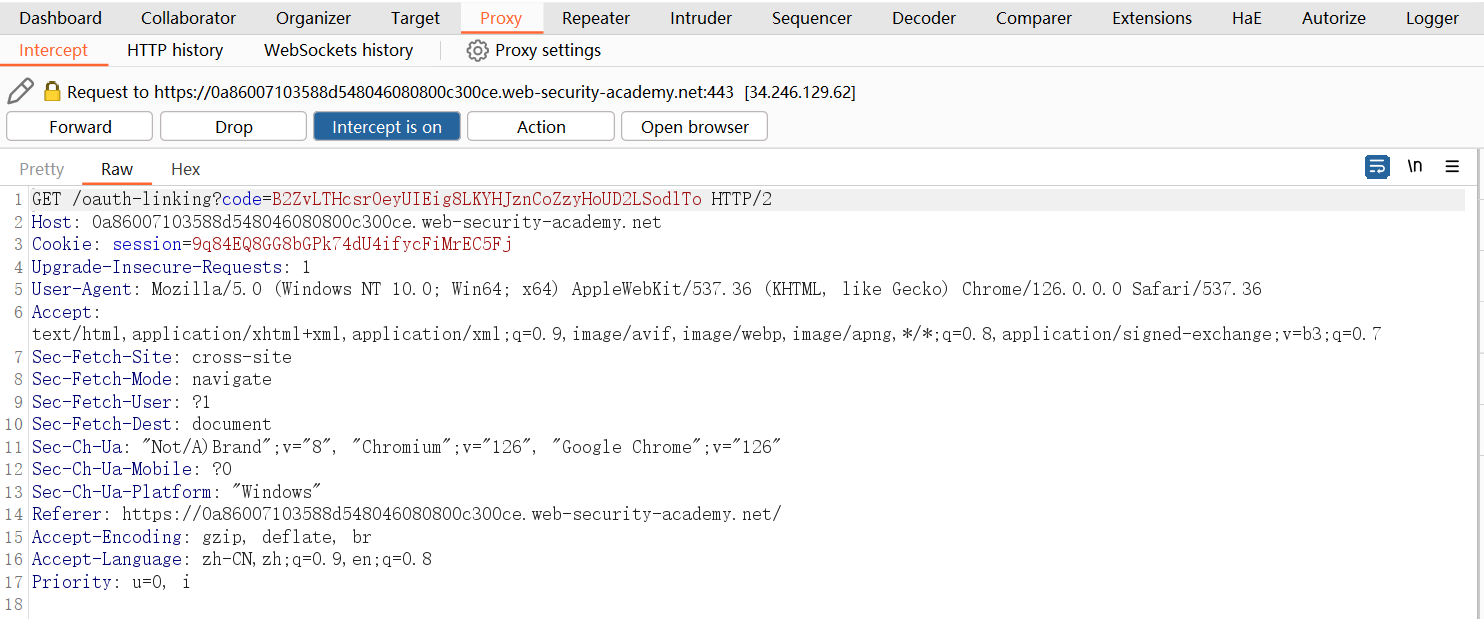The image size is (1484, 619).
Task: Click the Sec-Fetch-User header line
Action: point(121,402)
